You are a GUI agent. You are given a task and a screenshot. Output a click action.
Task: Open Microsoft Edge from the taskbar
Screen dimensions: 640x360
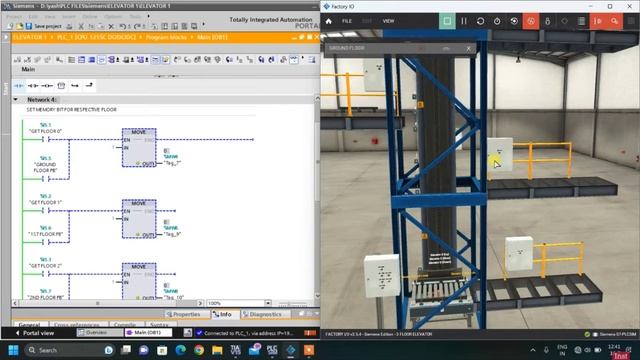[x=180, y=350]
